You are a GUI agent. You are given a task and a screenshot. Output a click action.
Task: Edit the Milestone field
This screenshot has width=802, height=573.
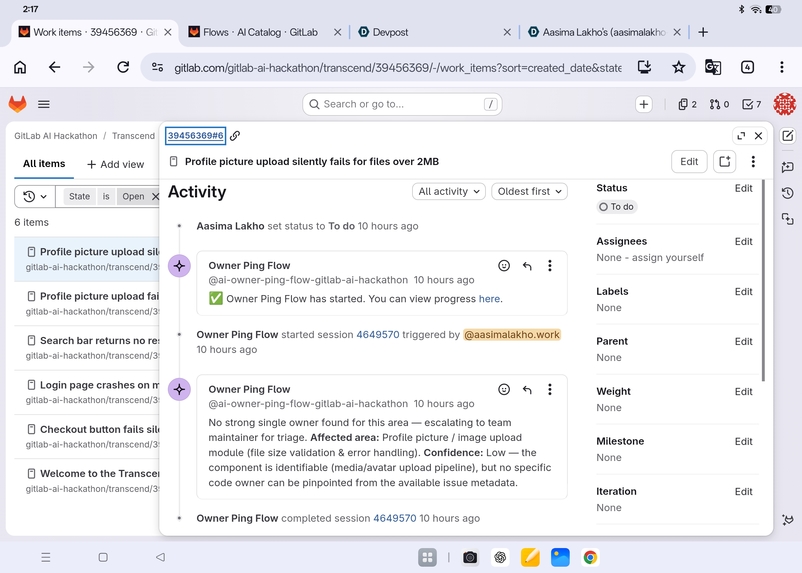coord(743,442)
